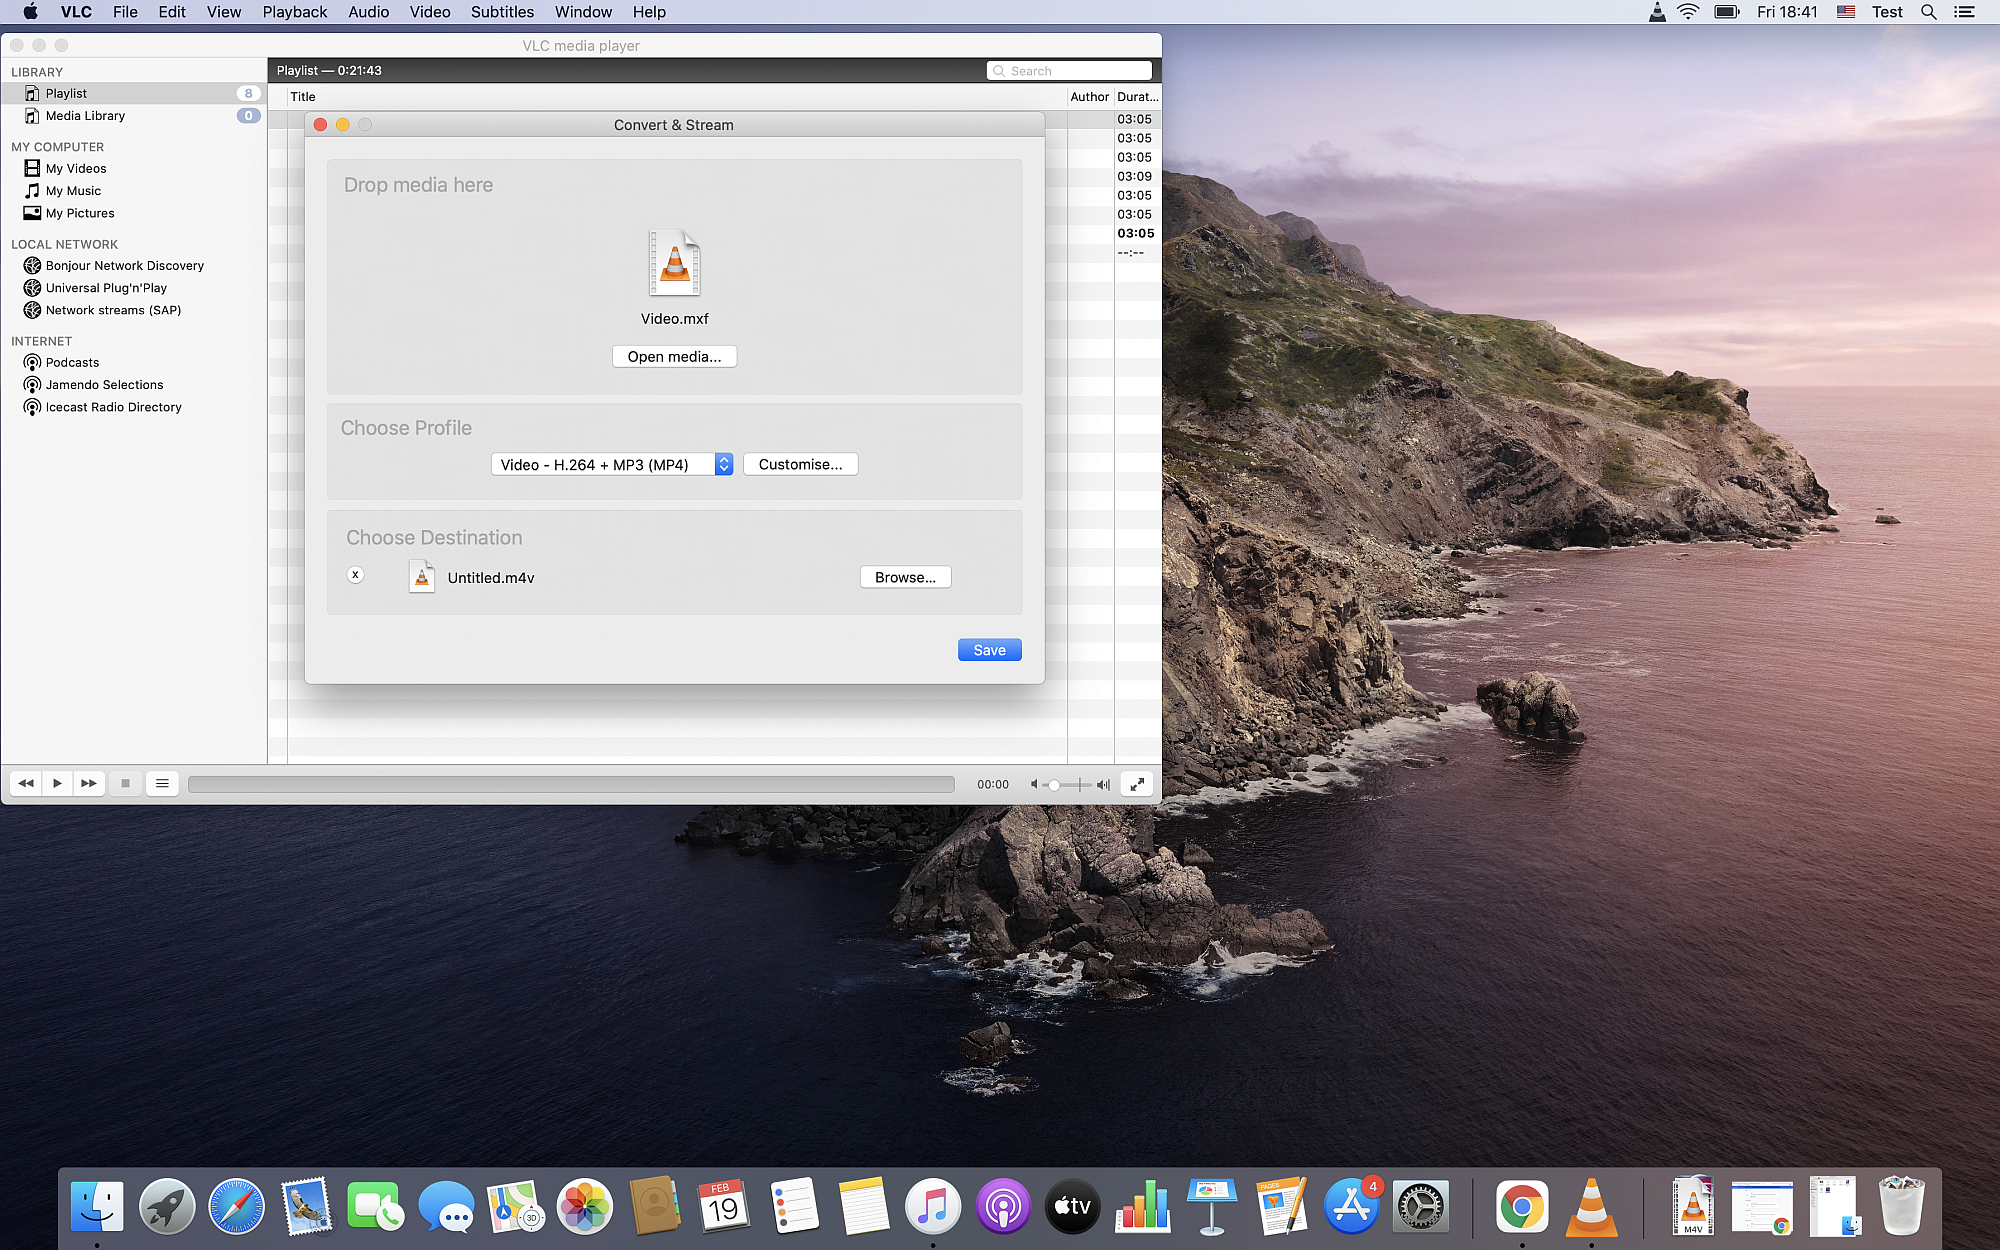The width and height of the screenshot is (2000, 1250).
Task: Click the stop playback button
Action: click(x=125, y=784)
